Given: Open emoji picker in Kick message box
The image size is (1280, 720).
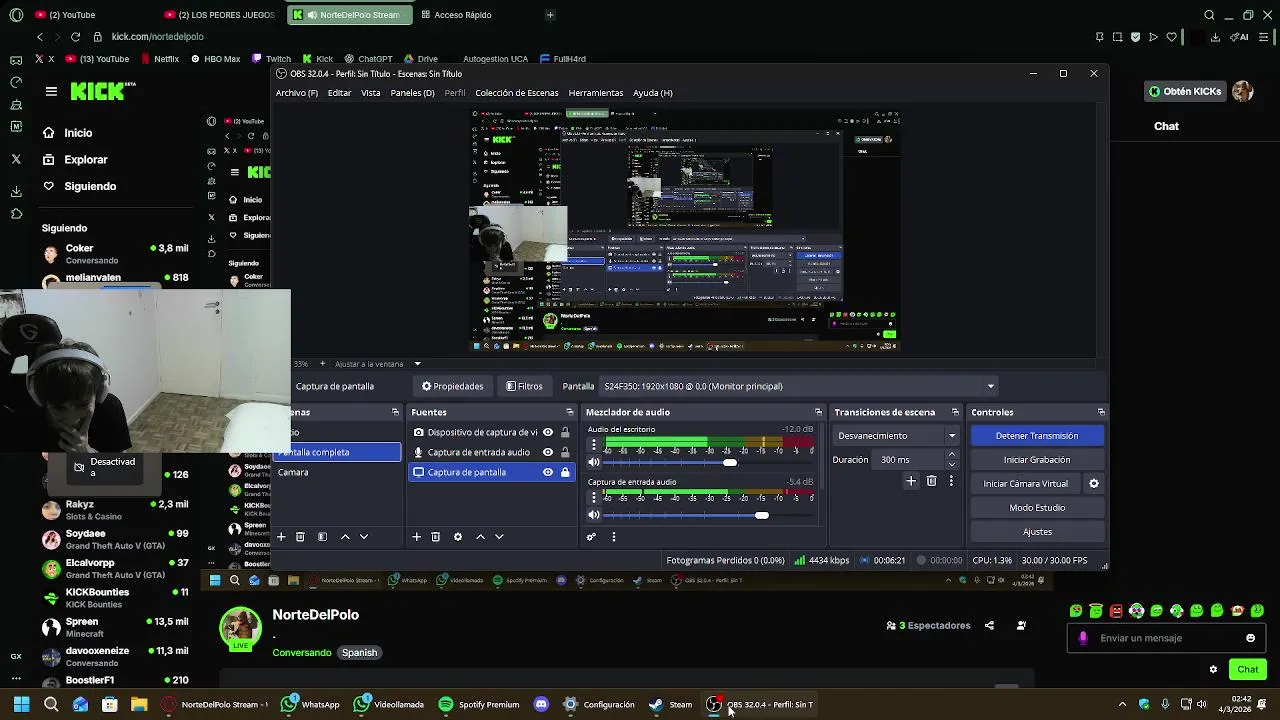Looking at the screenshot, I should point(1250,638).
